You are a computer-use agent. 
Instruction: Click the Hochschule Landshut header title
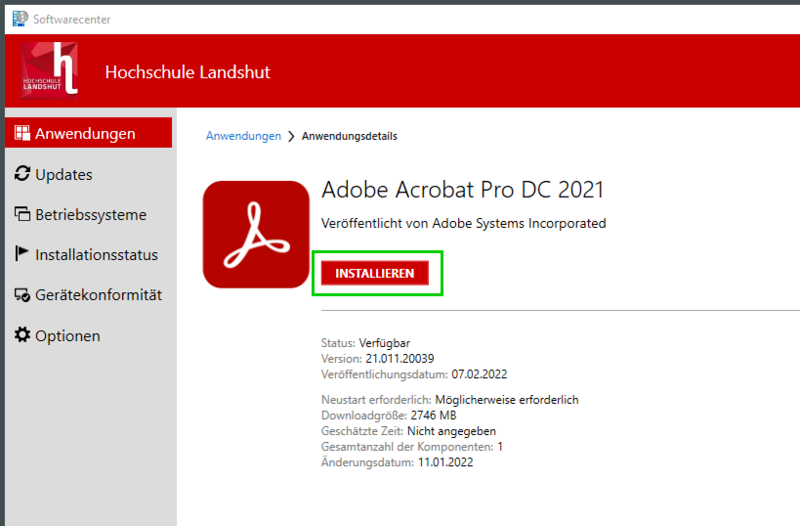tap(187, 72)
